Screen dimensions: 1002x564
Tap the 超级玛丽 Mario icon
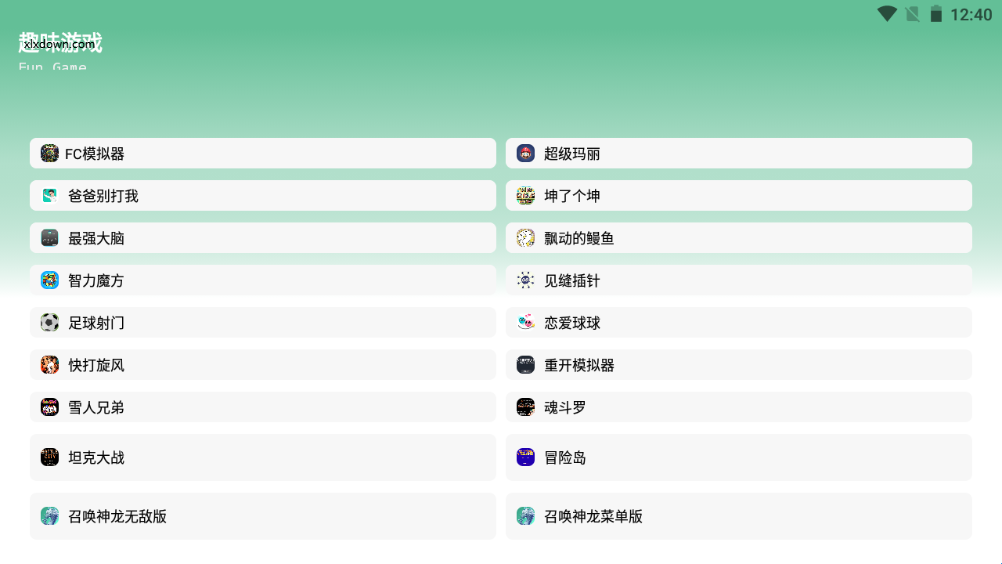click(525, 153)
